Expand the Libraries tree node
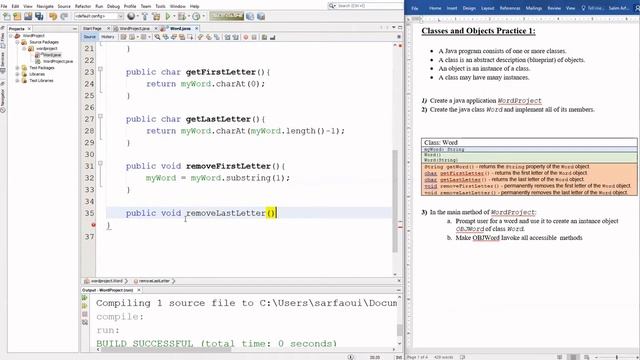 (x=17, y=74)
